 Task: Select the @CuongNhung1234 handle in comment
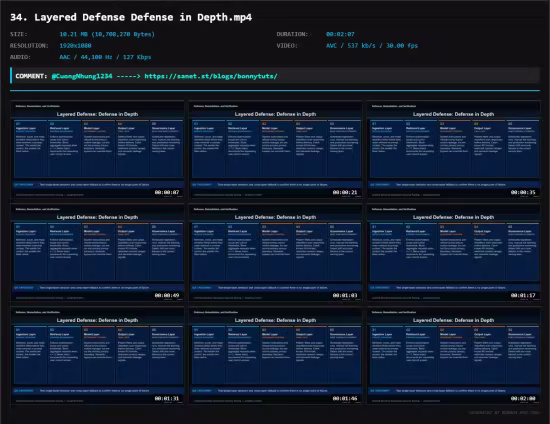(x=82, y=76)
